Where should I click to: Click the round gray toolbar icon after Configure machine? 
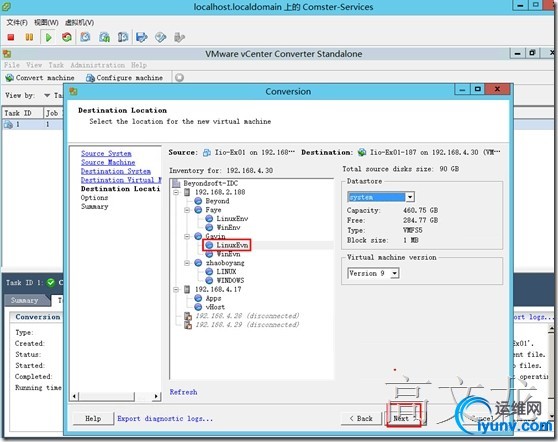click(x=179, y=78)
